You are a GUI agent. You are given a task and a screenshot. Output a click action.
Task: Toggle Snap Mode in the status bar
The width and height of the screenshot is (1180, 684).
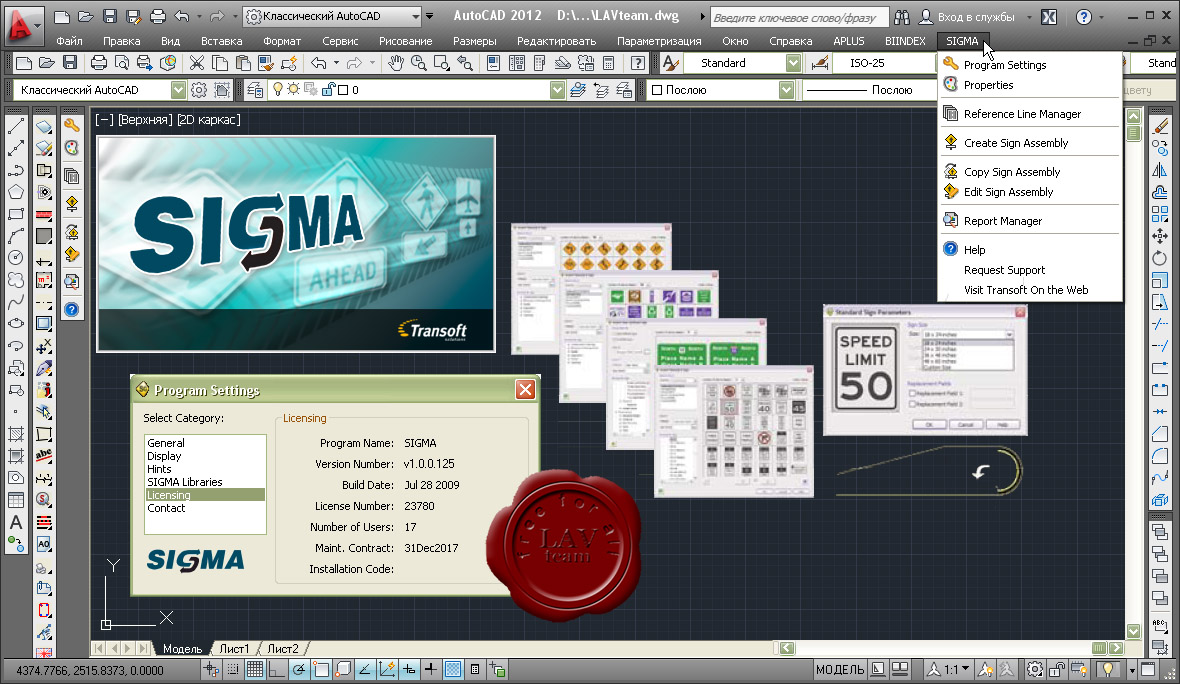(x=233, y=669)
